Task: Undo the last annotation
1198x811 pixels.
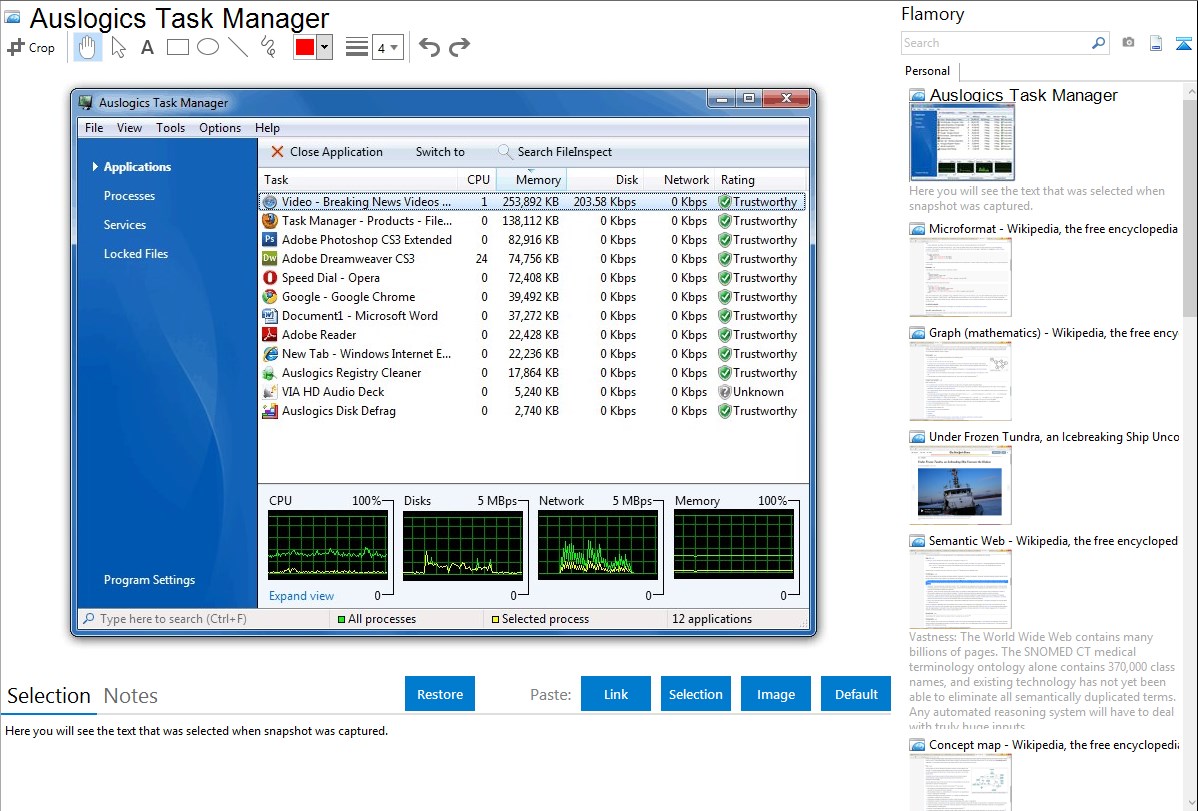Action: [x=429, y=47]
